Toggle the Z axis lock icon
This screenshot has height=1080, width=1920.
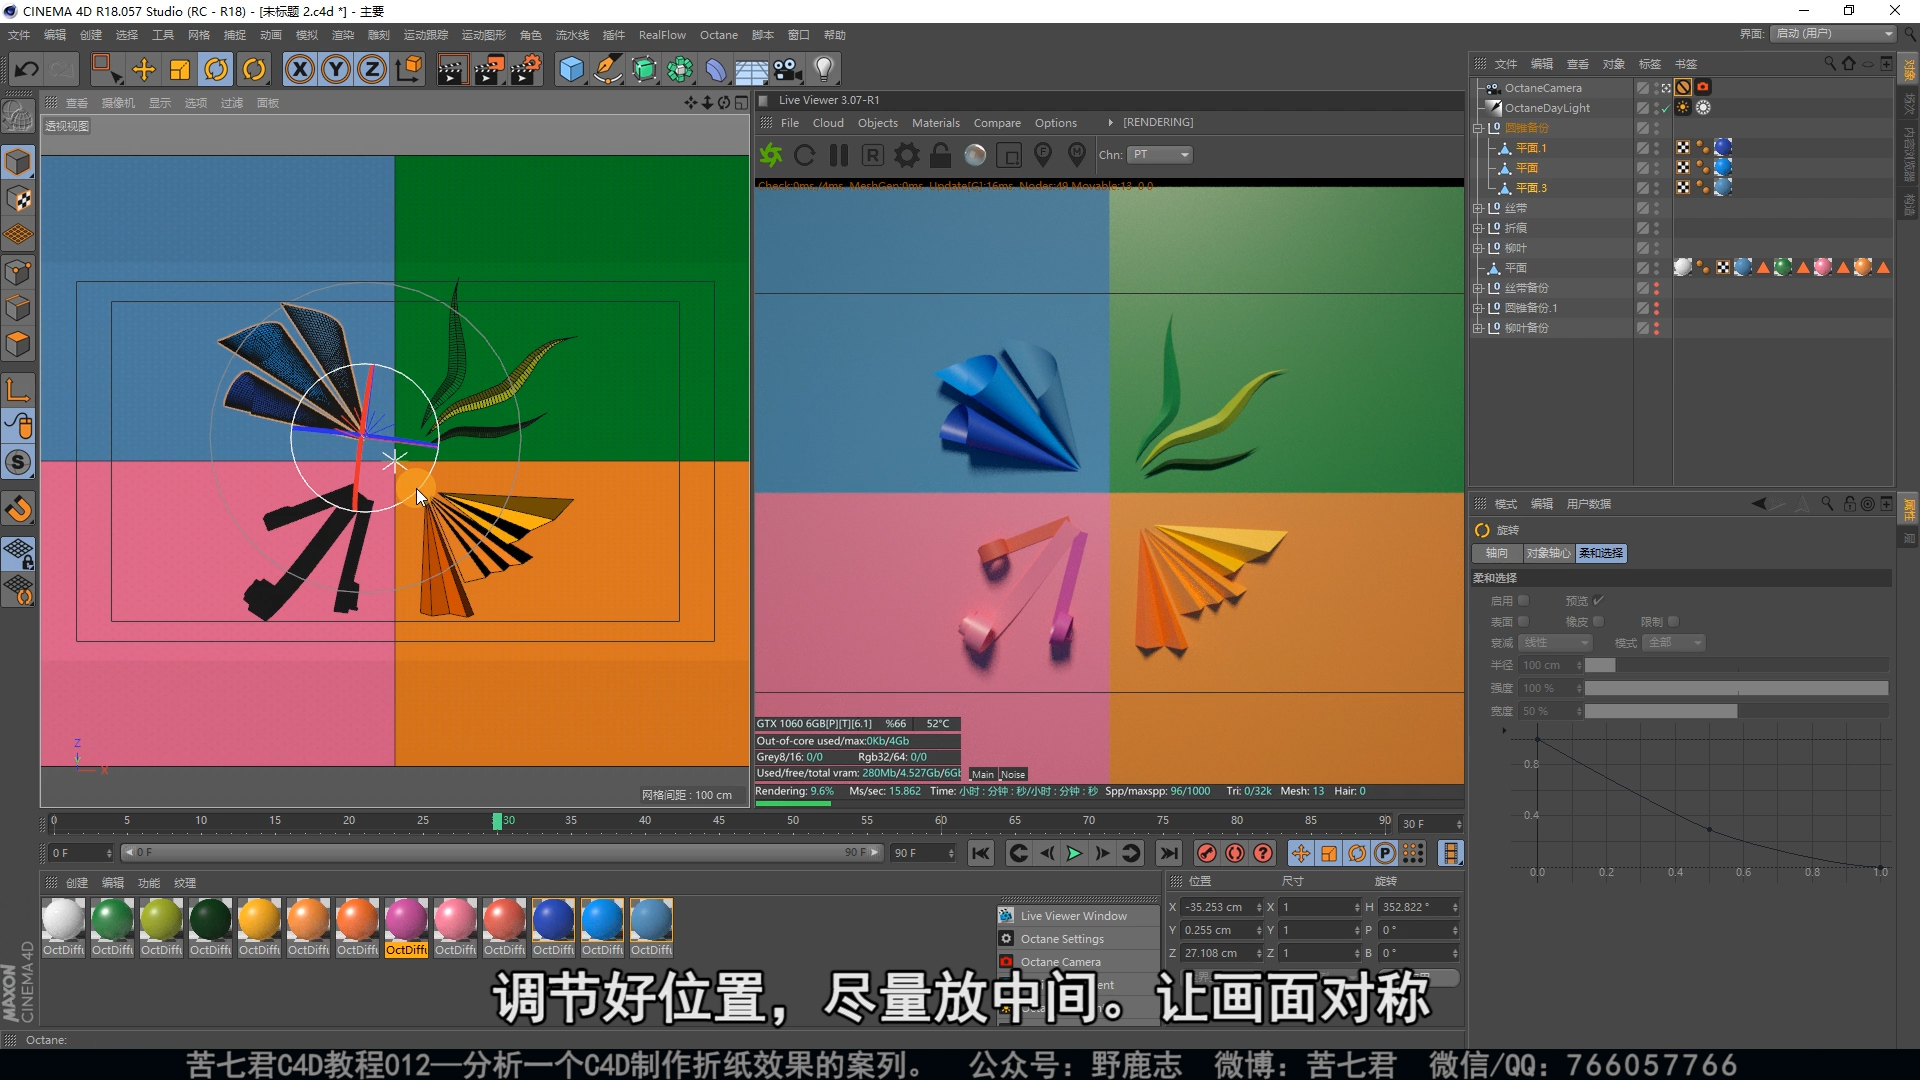372,69
